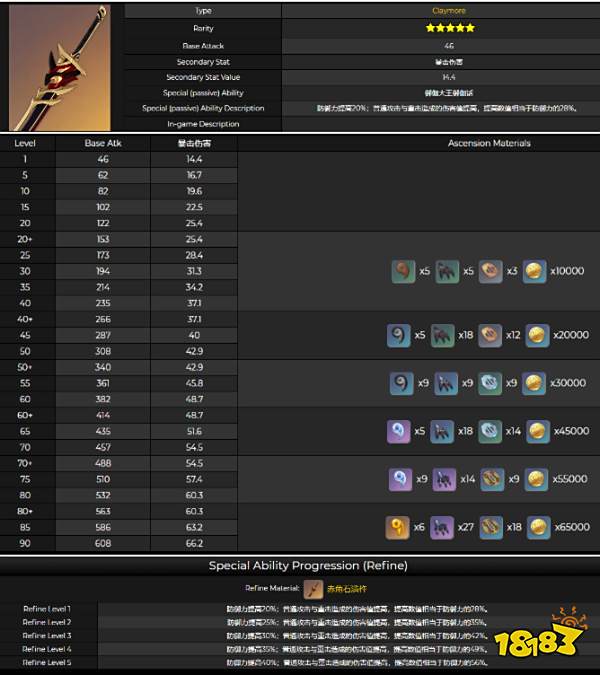Click the Mora coin icon beside x65000
The height and width of the screenshot is (675, 600).
(539, 527)
